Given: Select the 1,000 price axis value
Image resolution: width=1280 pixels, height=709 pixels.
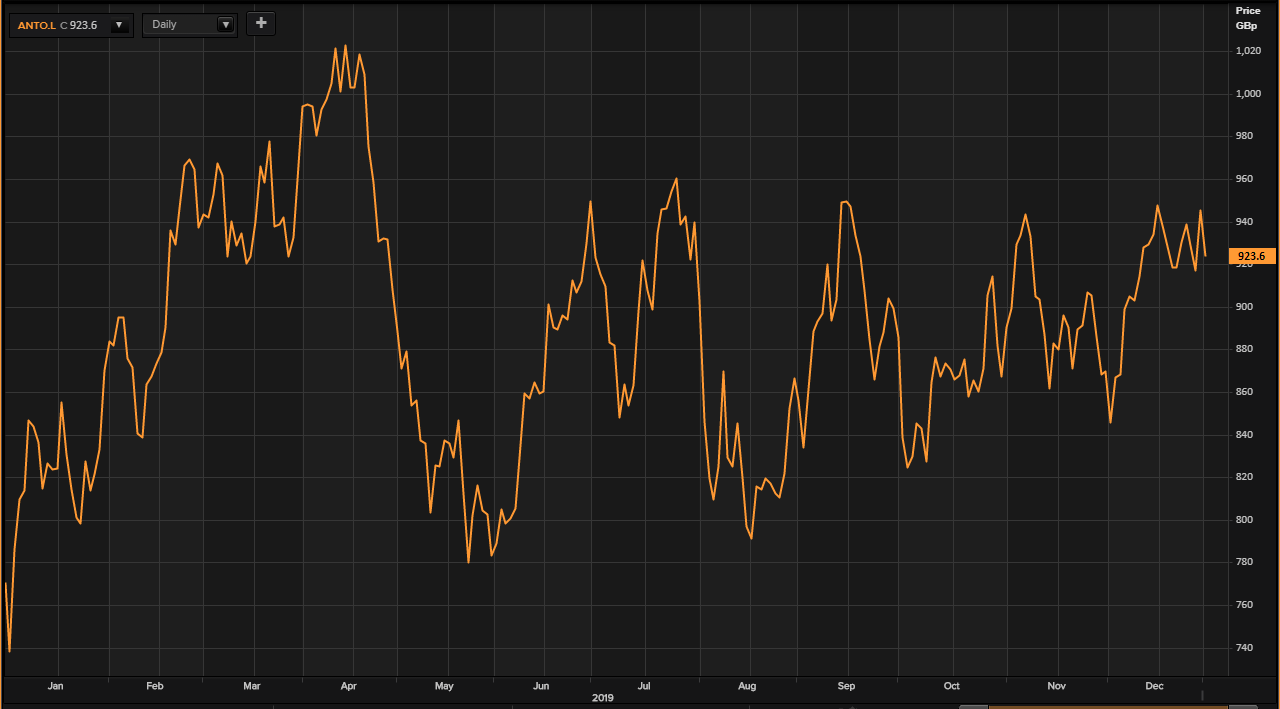Looking at the screenshot, I should (1249, 94).
